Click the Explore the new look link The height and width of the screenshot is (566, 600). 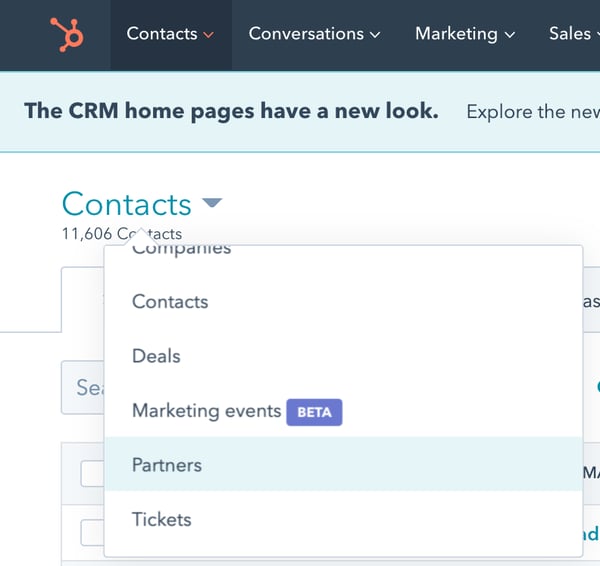click(533, 112)
